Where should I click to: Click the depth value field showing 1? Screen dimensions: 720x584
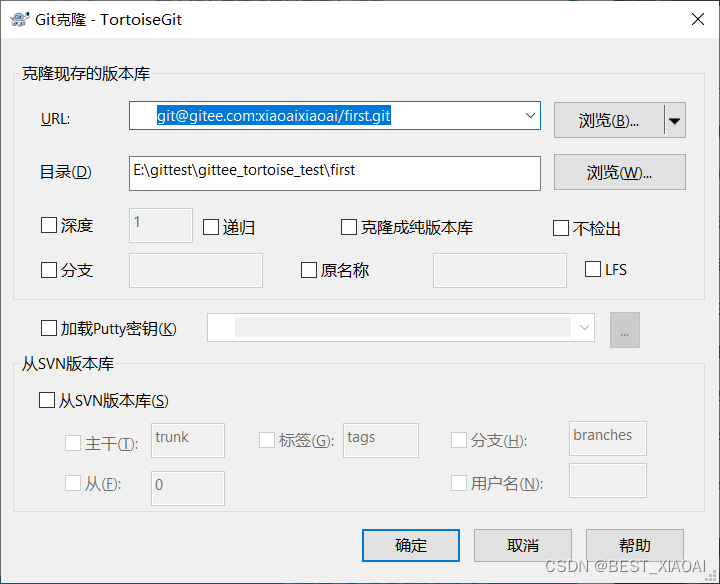tap(161, 225)
